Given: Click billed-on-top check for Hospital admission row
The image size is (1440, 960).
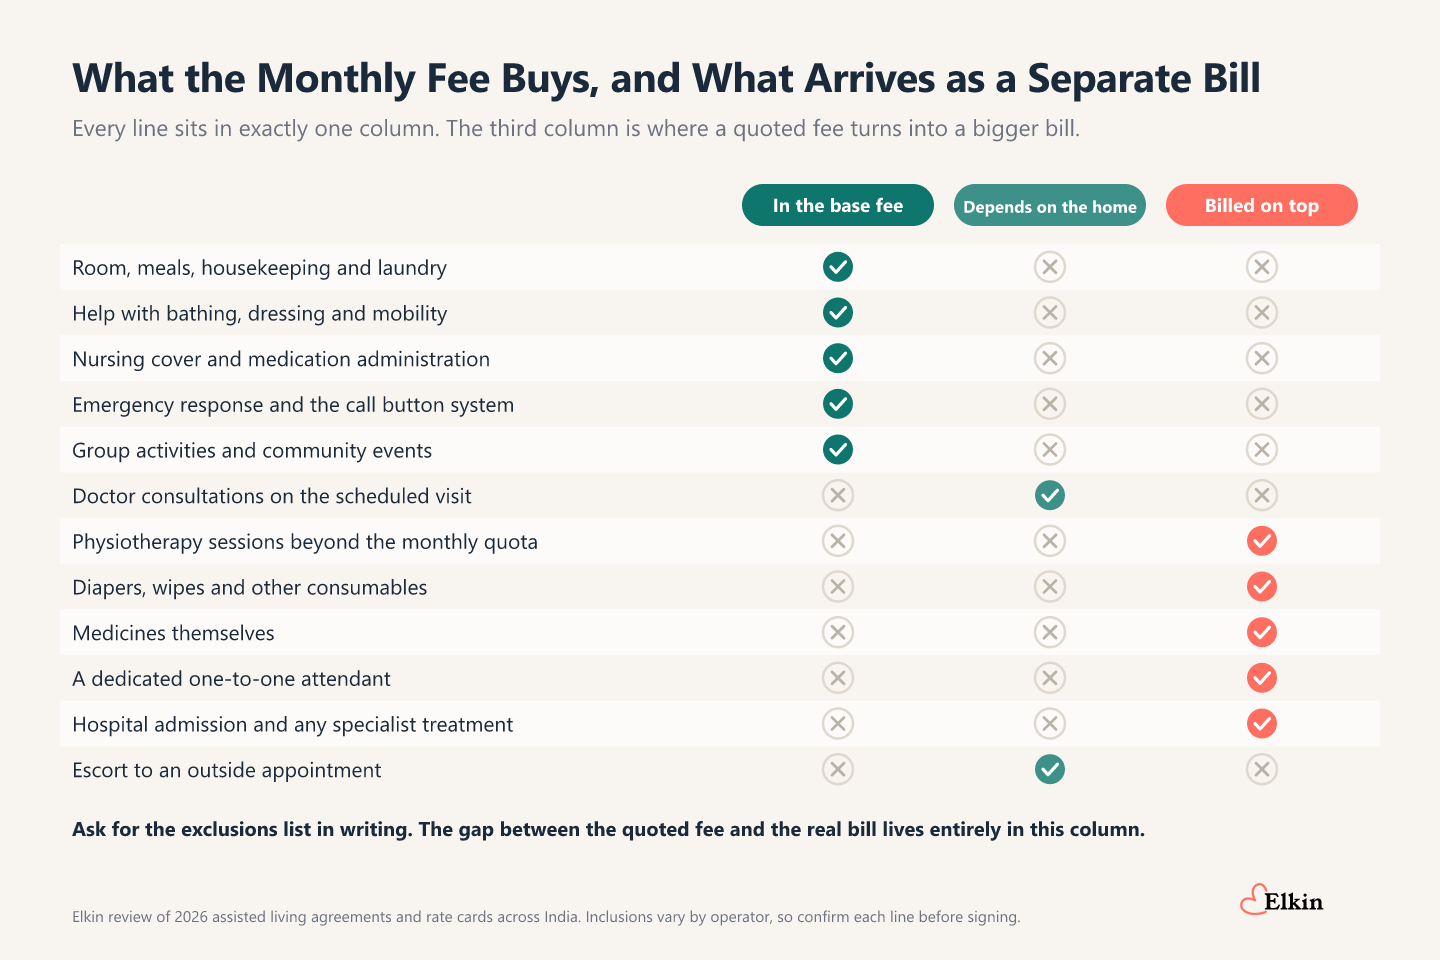Looking at the screenshot, I should (x=1262, y=723).
